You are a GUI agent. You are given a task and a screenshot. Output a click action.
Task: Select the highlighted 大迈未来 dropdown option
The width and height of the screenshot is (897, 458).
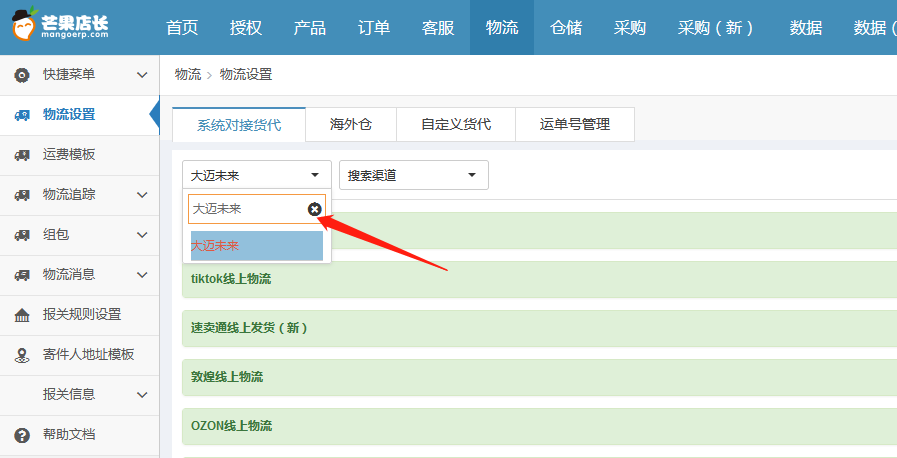coord(256,245)
